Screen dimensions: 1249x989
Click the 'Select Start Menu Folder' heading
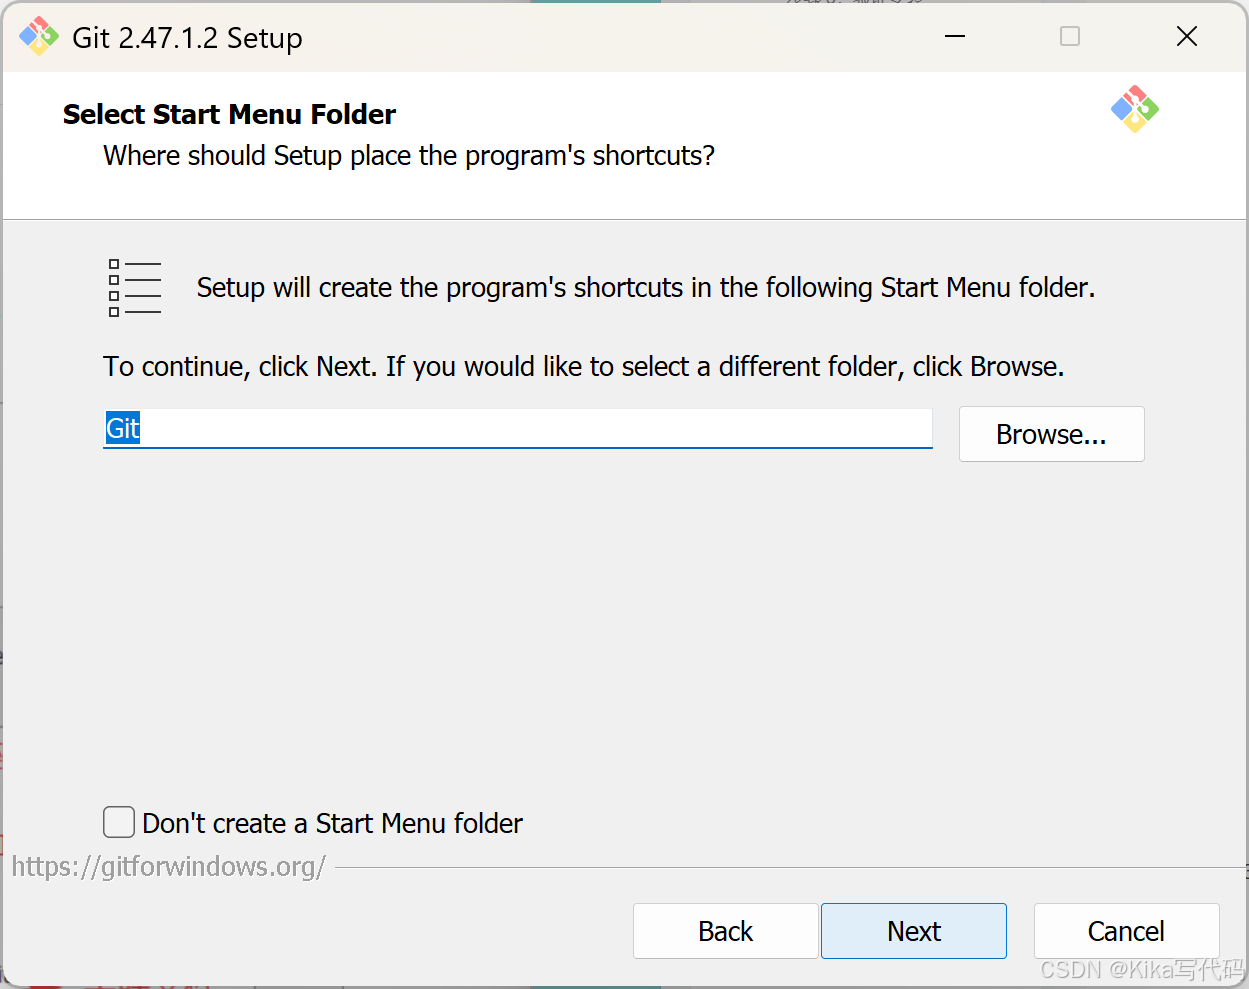[x=229, y=114]
